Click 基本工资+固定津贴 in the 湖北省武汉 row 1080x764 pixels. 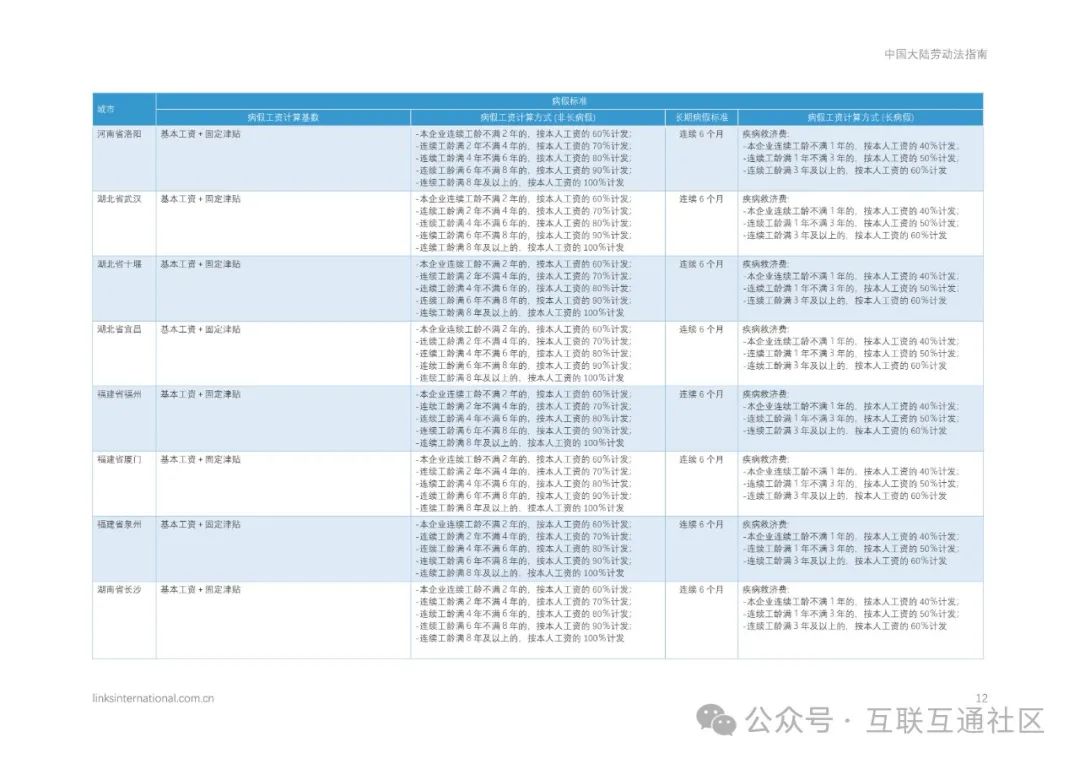coord(200,199)
